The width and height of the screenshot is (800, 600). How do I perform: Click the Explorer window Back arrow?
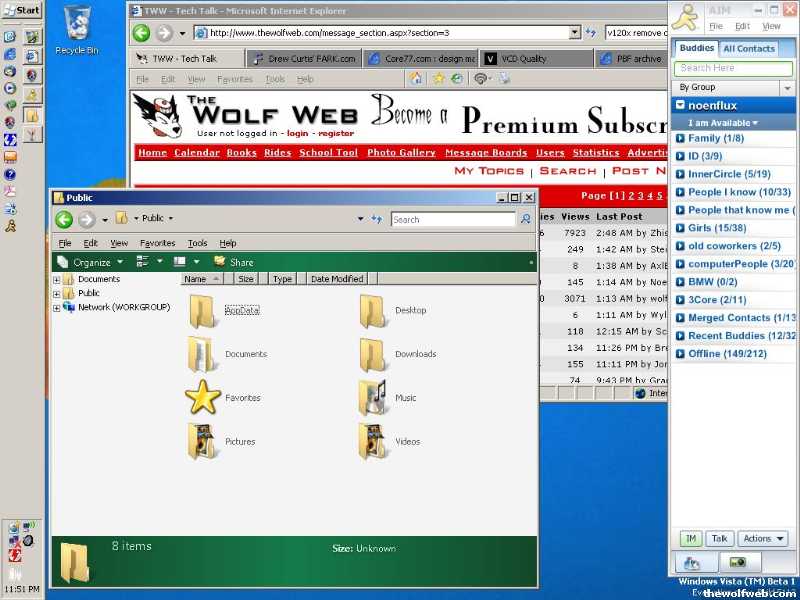[x=64, y=219]
